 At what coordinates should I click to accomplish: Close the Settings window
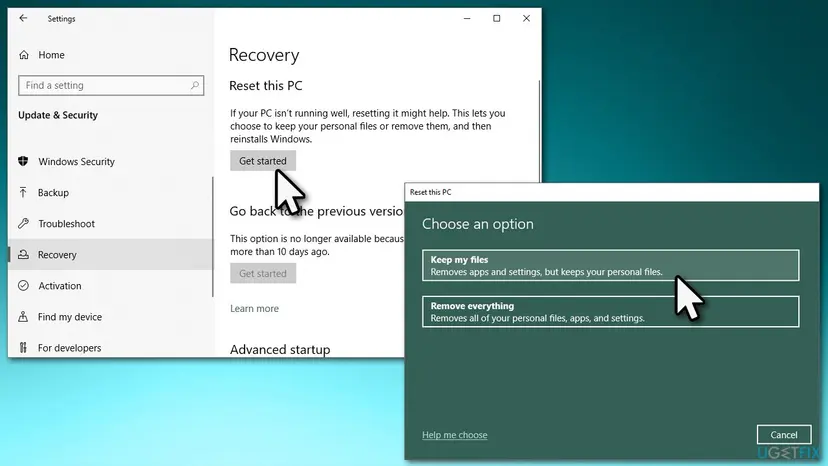[526, 18]
